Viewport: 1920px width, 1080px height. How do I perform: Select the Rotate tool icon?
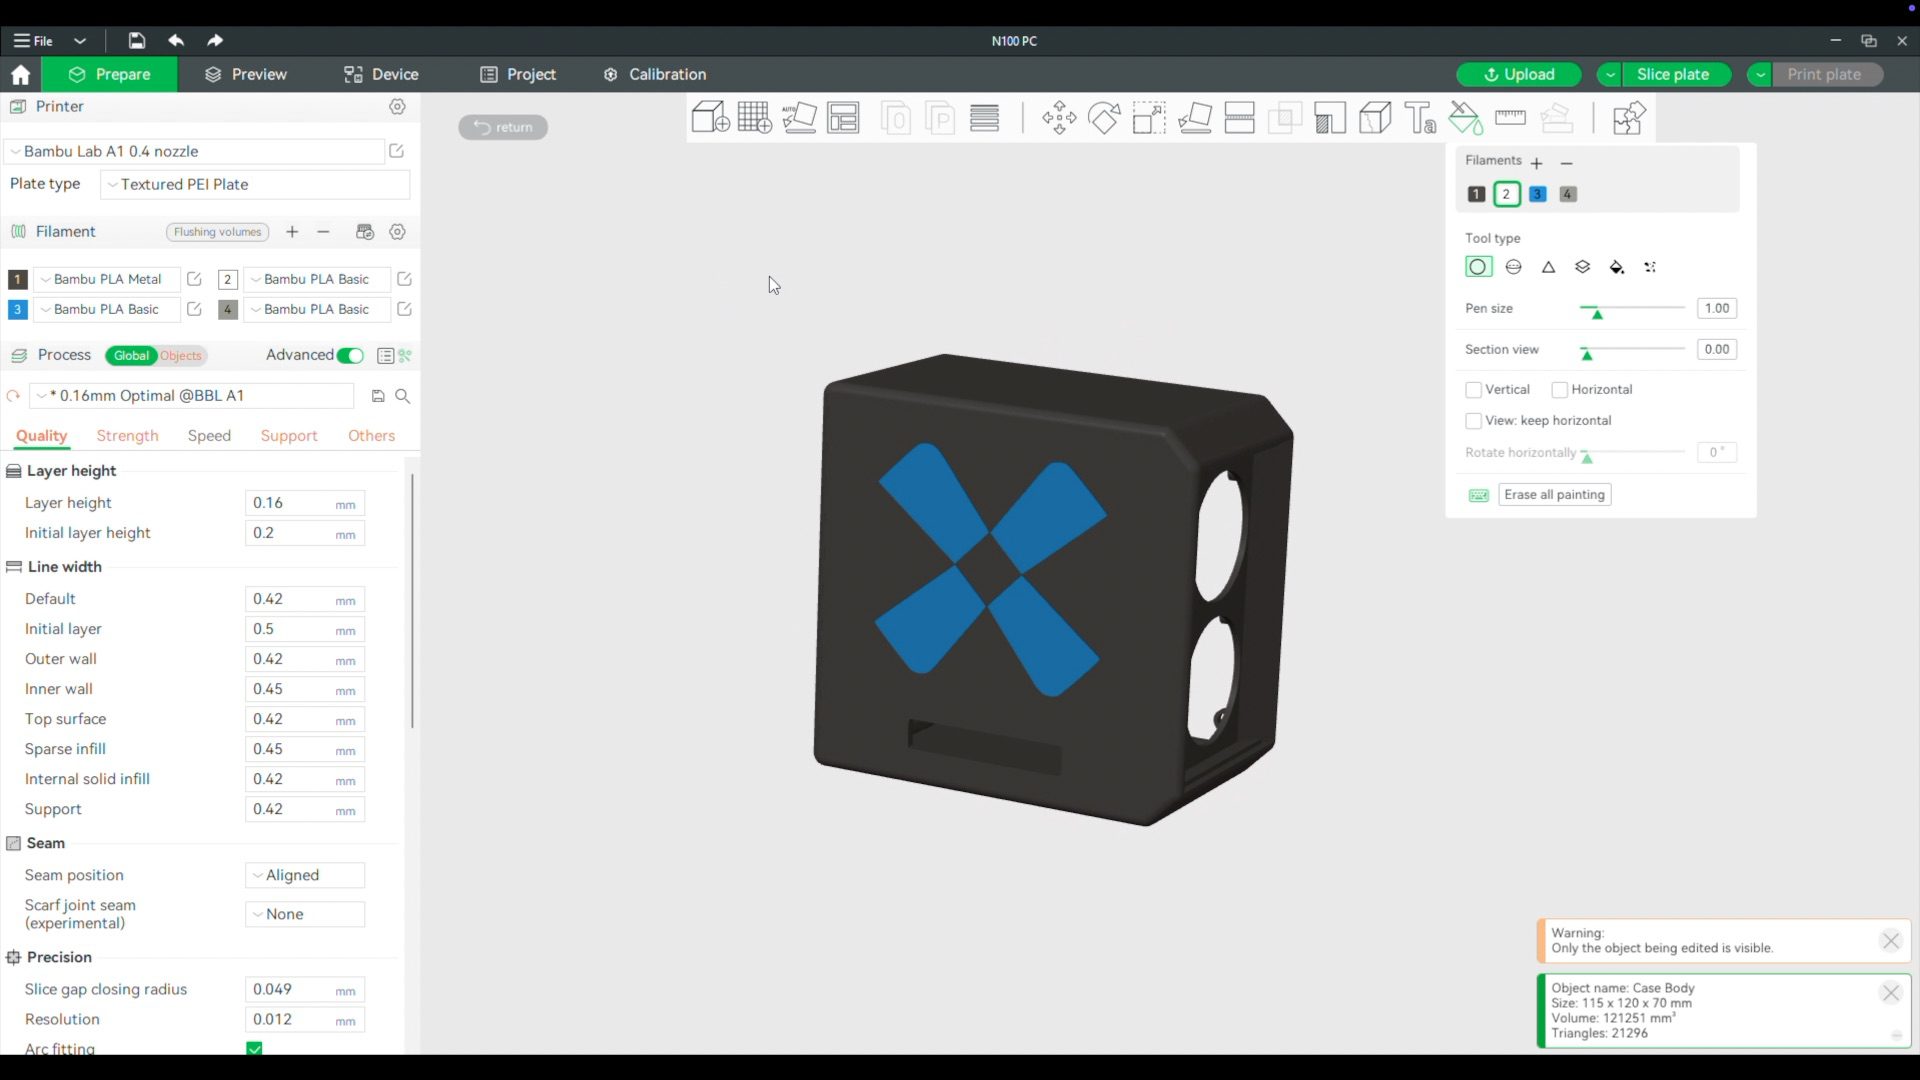pyautogui.click(x=1104, y=118)
